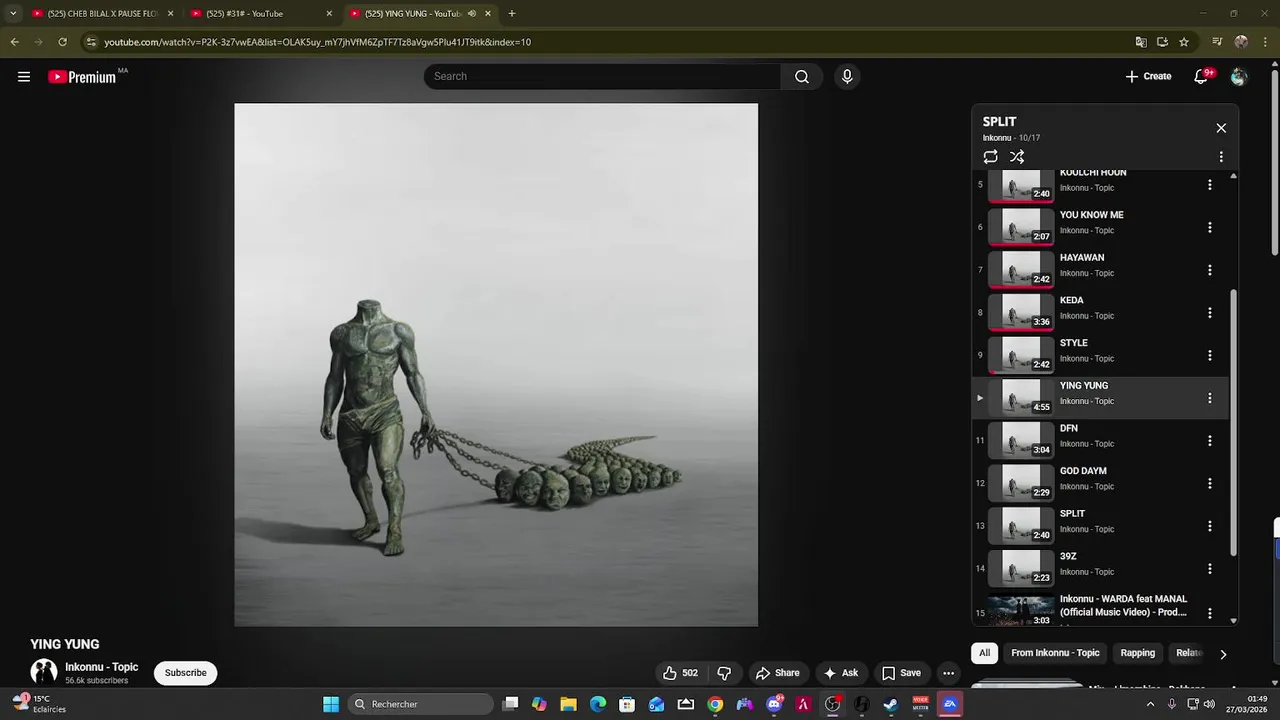The width and height of the screenshot is (1280, 720).
Task: Open SPLIT playlist more options menu
Action: click(1221, 157)
